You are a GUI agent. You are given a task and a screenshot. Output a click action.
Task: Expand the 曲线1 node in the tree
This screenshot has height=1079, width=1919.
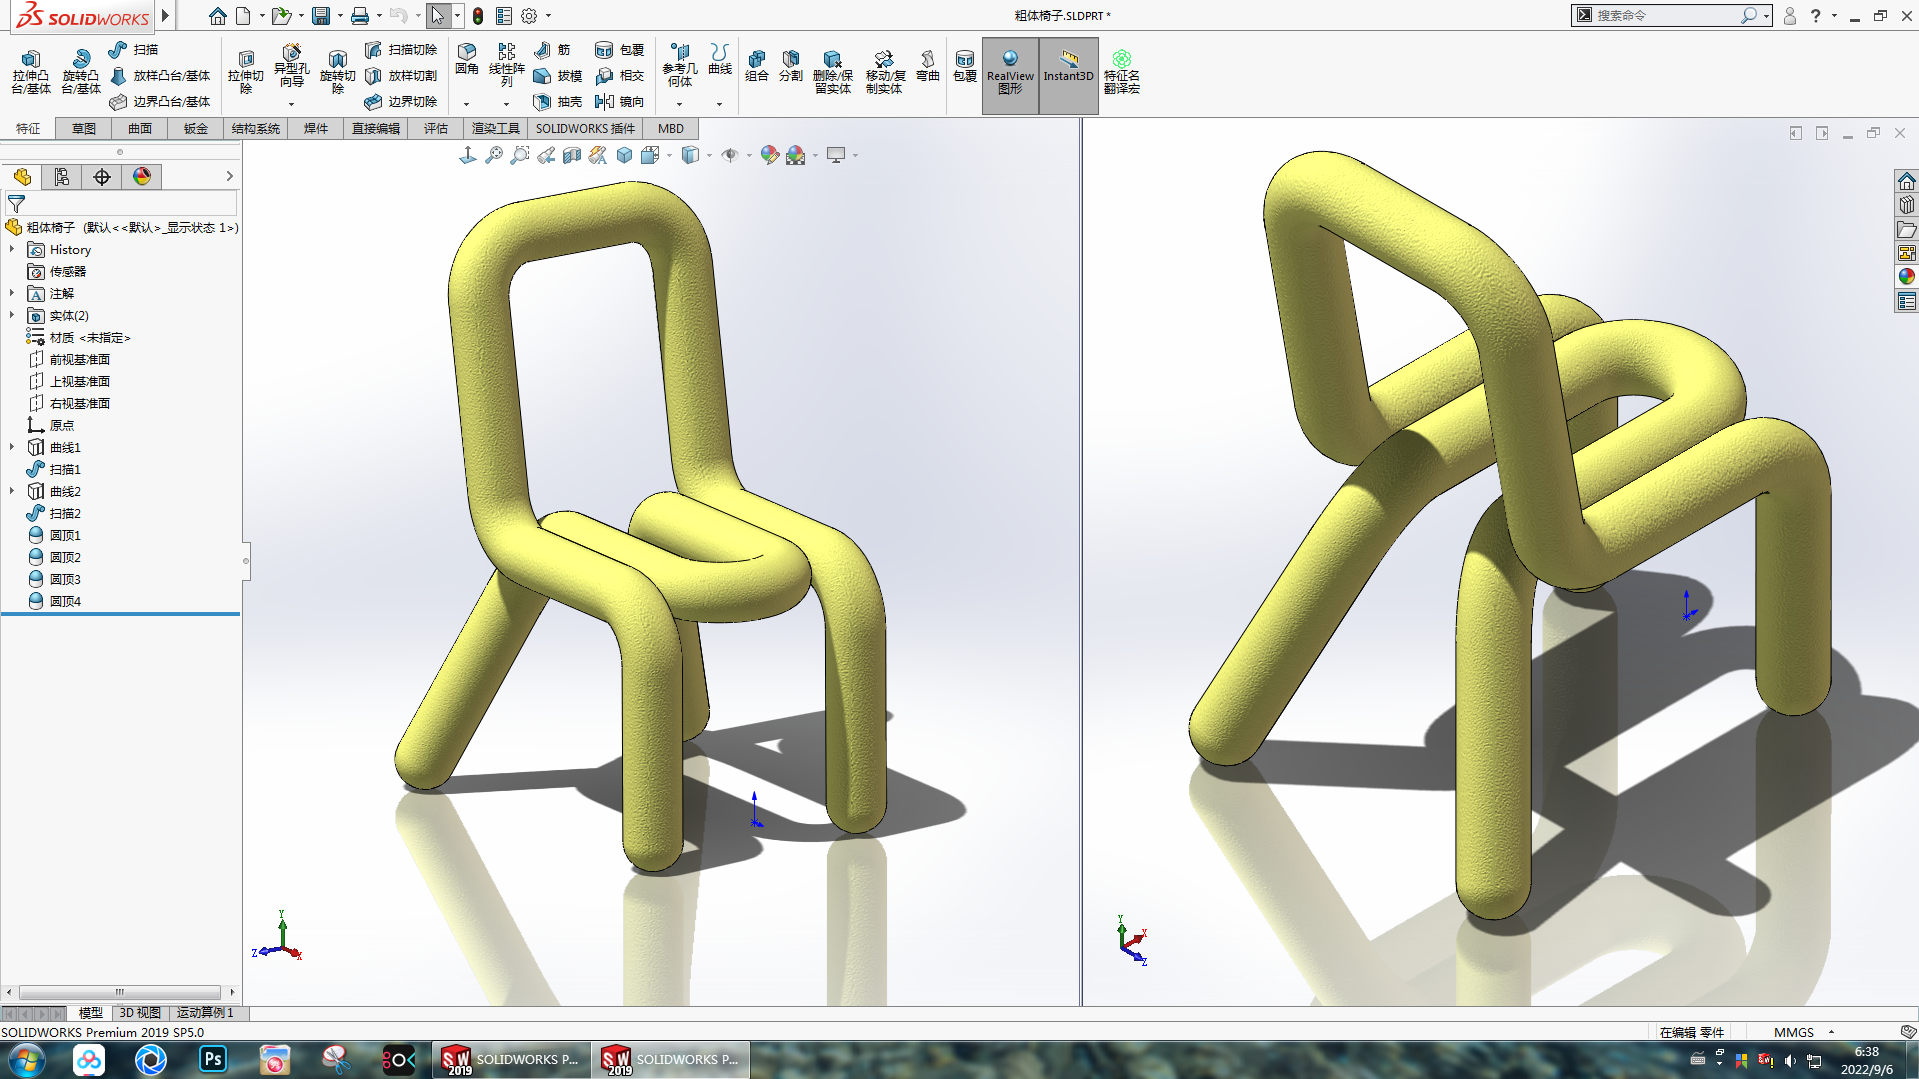pyautogui.click(x=12, y=447)
